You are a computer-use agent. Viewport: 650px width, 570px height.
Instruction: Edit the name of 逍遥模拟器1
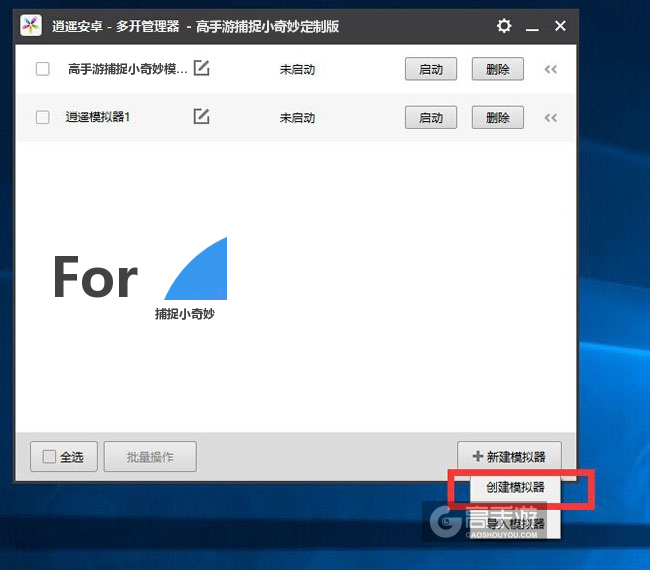click(x=201, y=116)
